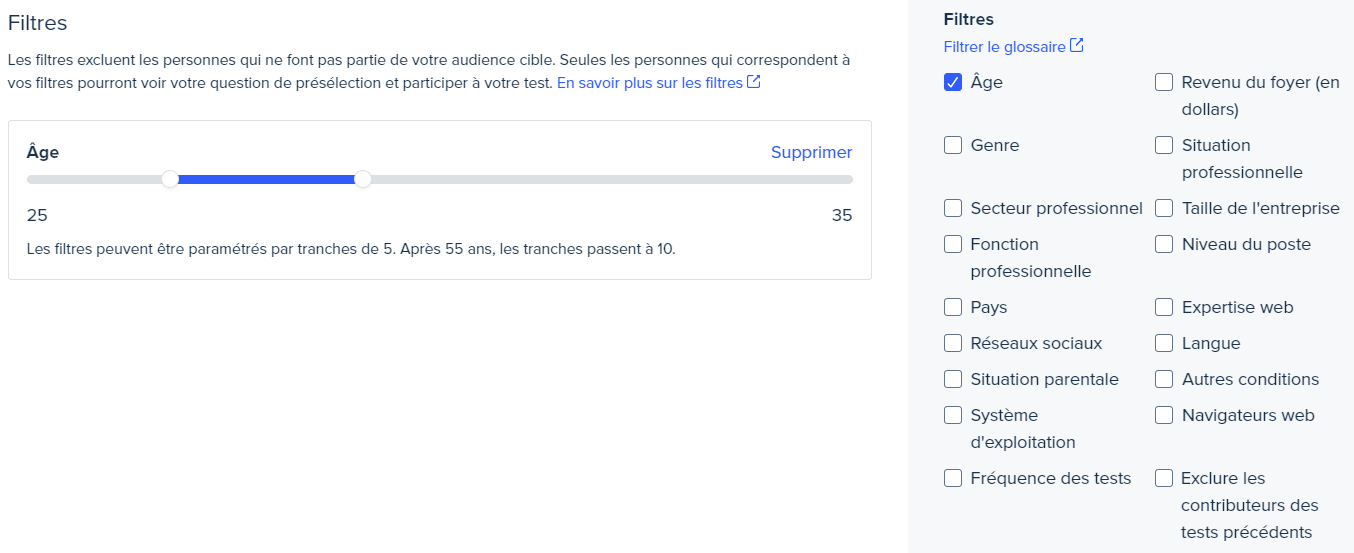1354x553 pixels.
Task: Click external-link icon after En savoir plus
Action: click(754, 83)
